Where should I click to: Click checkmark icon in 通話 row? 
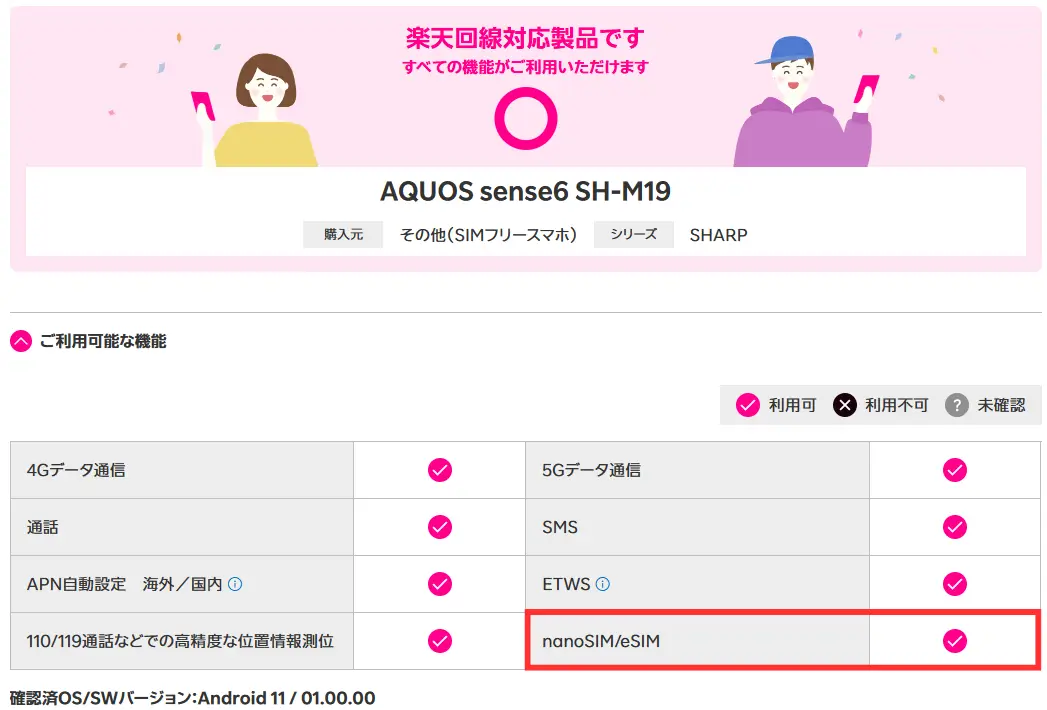[440, 527]
